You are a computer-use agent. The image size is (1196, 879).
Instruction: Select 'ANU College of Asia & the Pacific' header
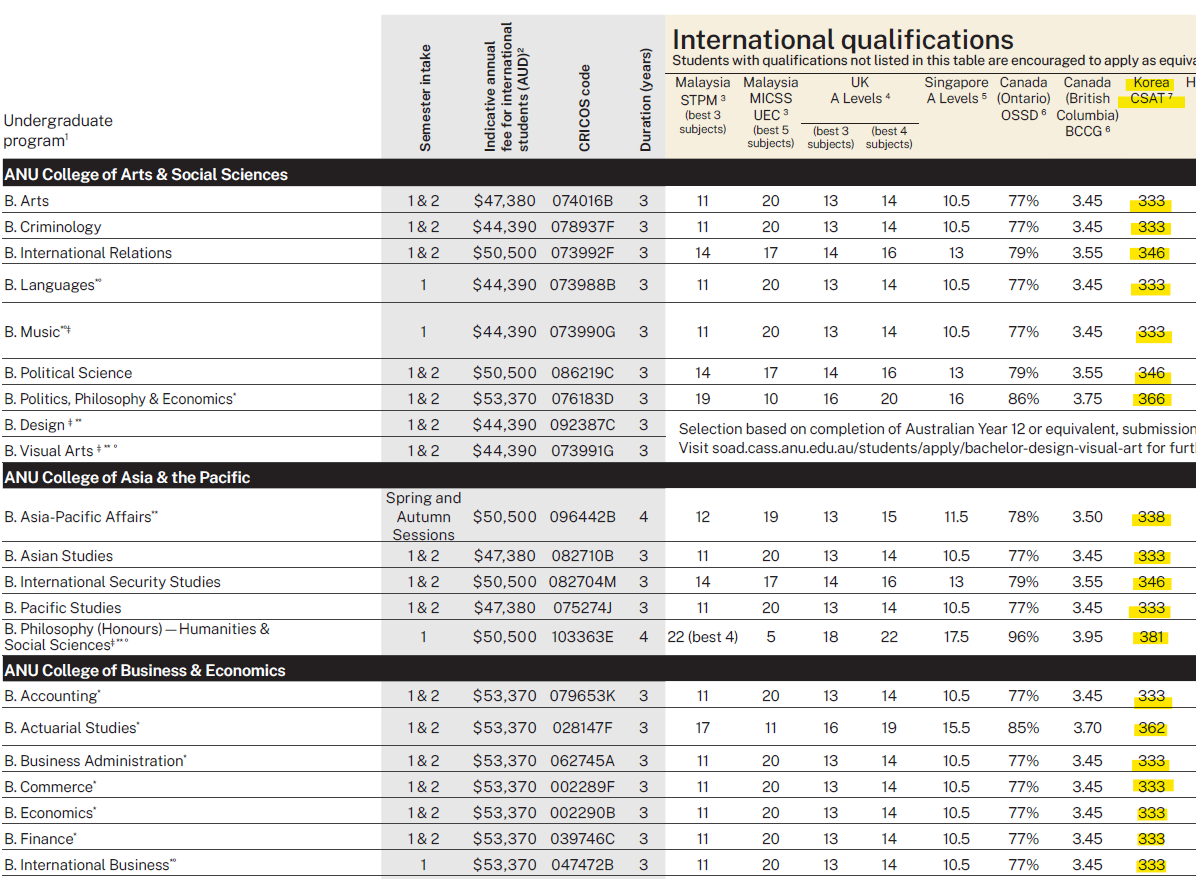tap(127, 477)
